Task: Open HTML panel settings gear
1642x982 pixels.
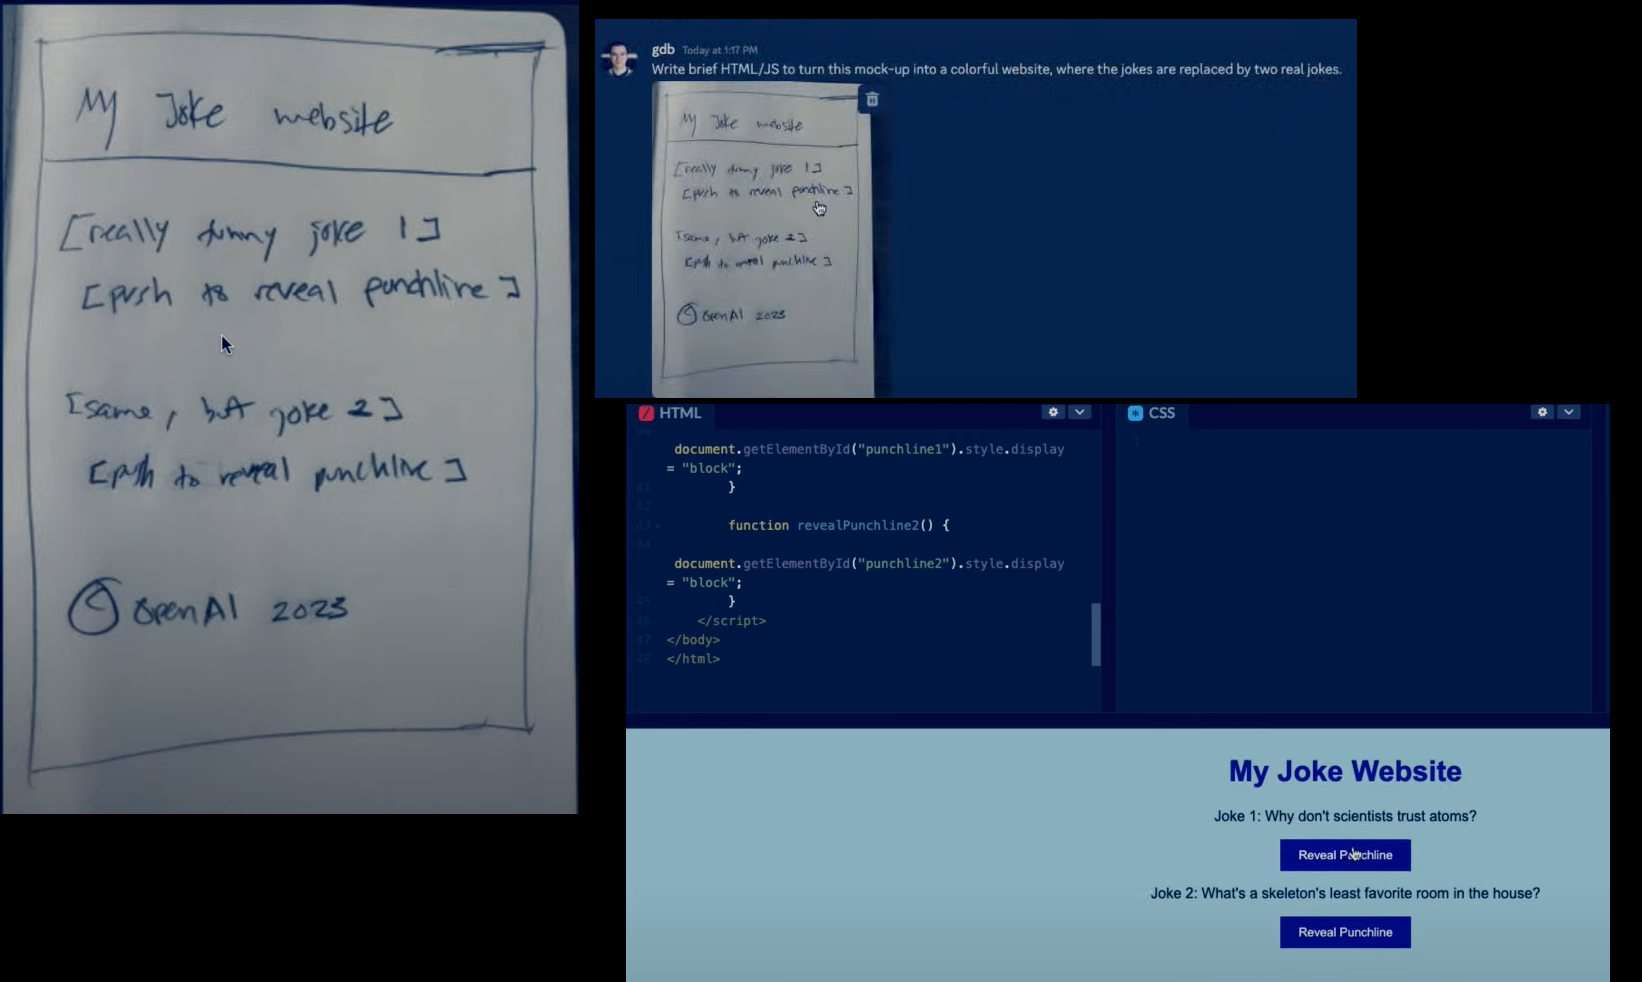Action: 1053,412
